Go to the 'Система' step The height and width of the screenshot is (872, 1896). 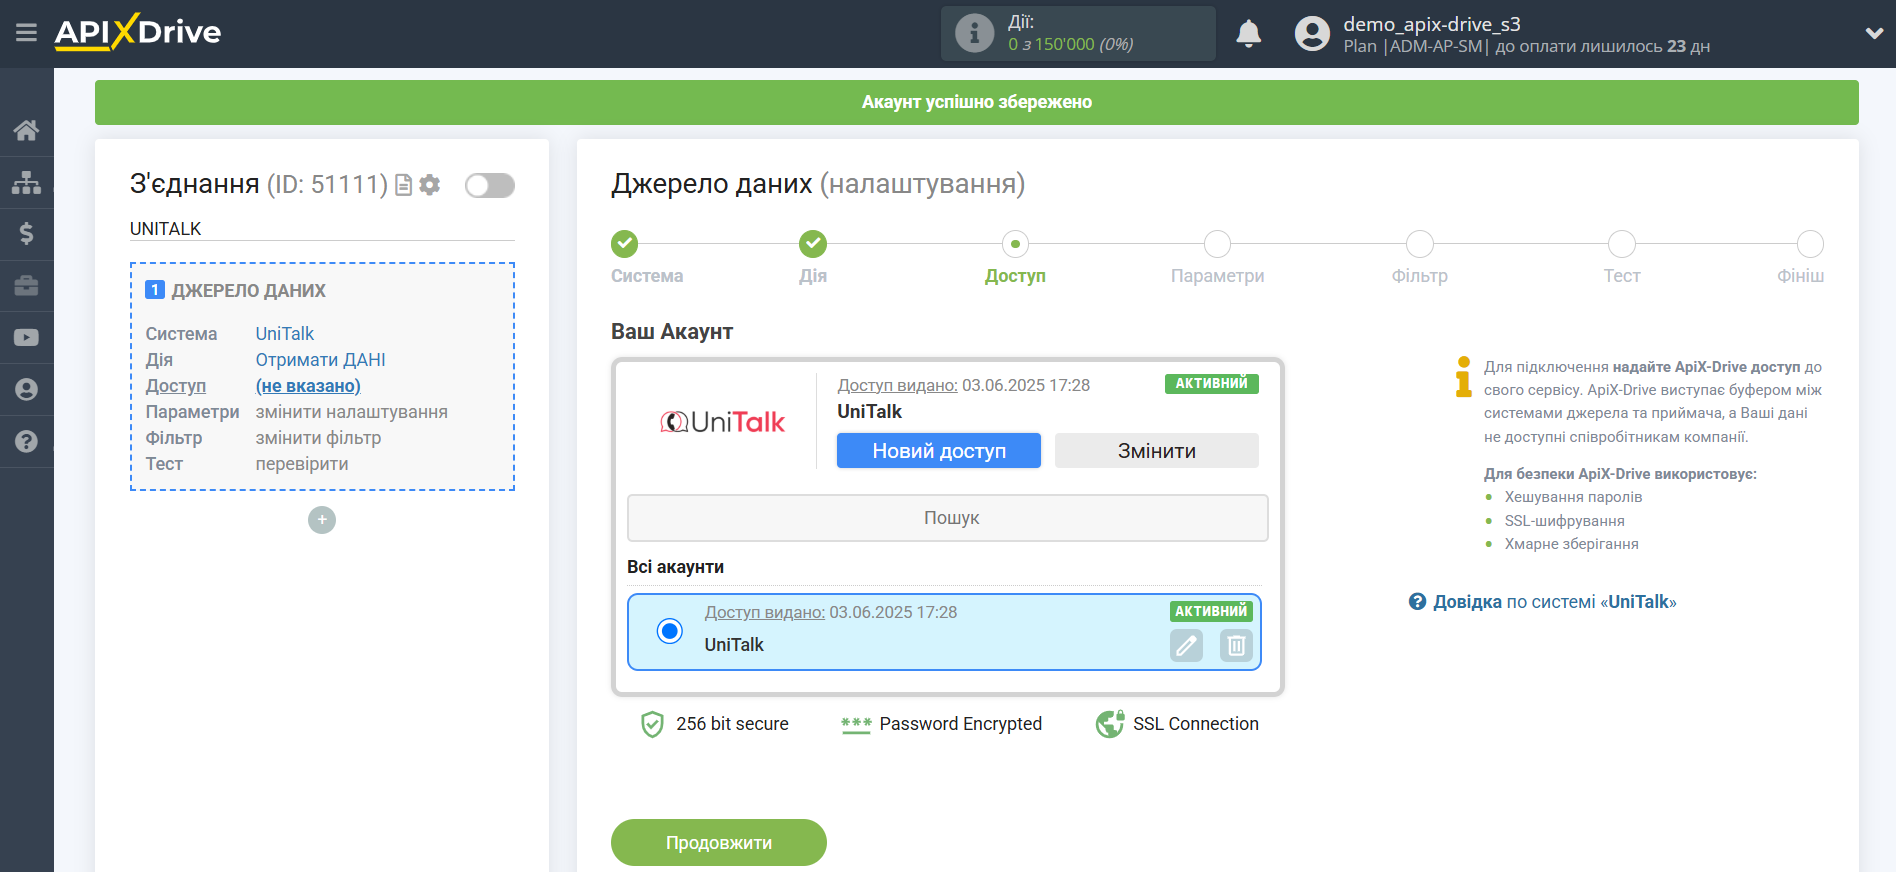[624, 244]
